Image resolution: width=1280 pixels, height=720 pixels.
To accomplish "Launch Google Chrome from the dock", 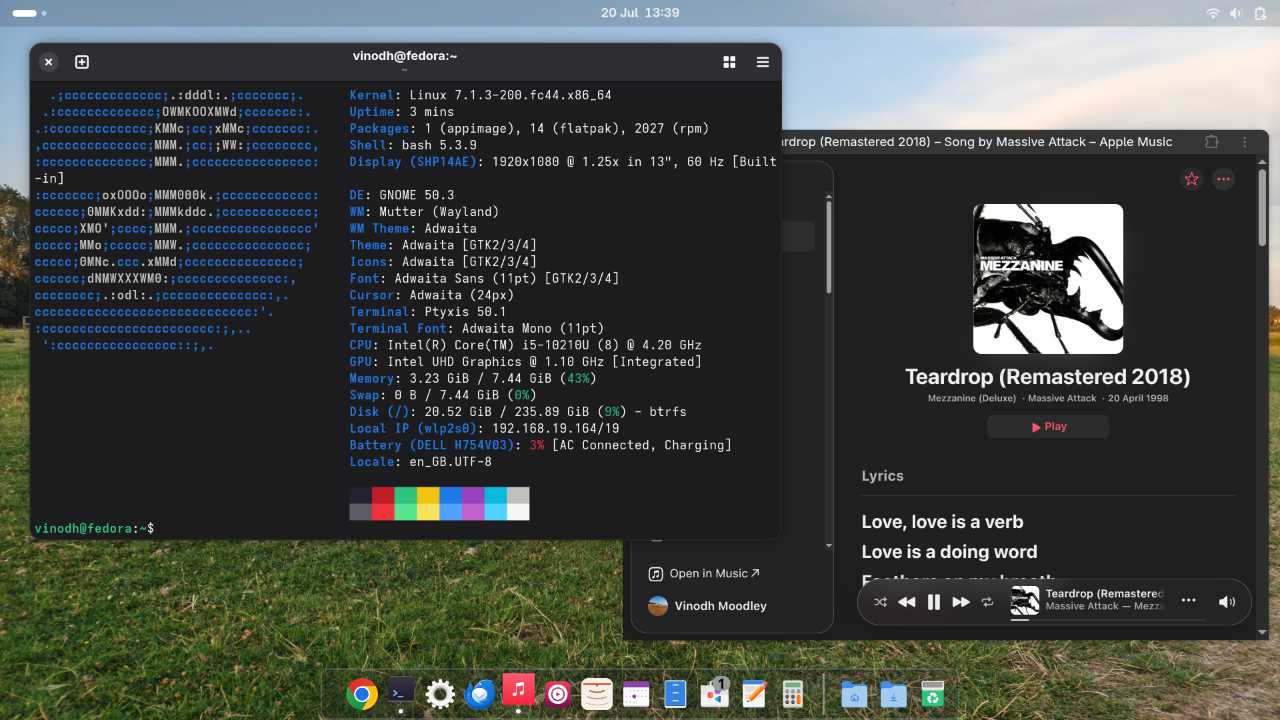I will [362, 693].
